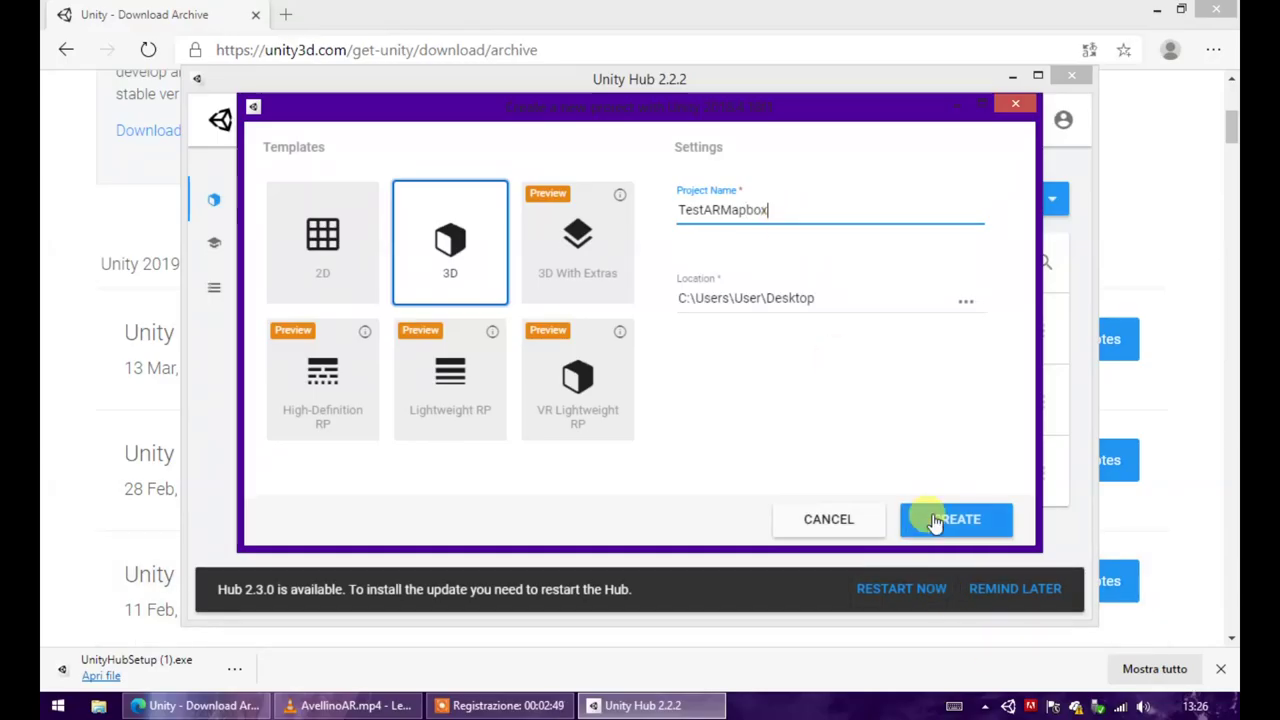Select the 3D template
The height and width of the screenshot is (720, 1280).
tap(450, 242)
